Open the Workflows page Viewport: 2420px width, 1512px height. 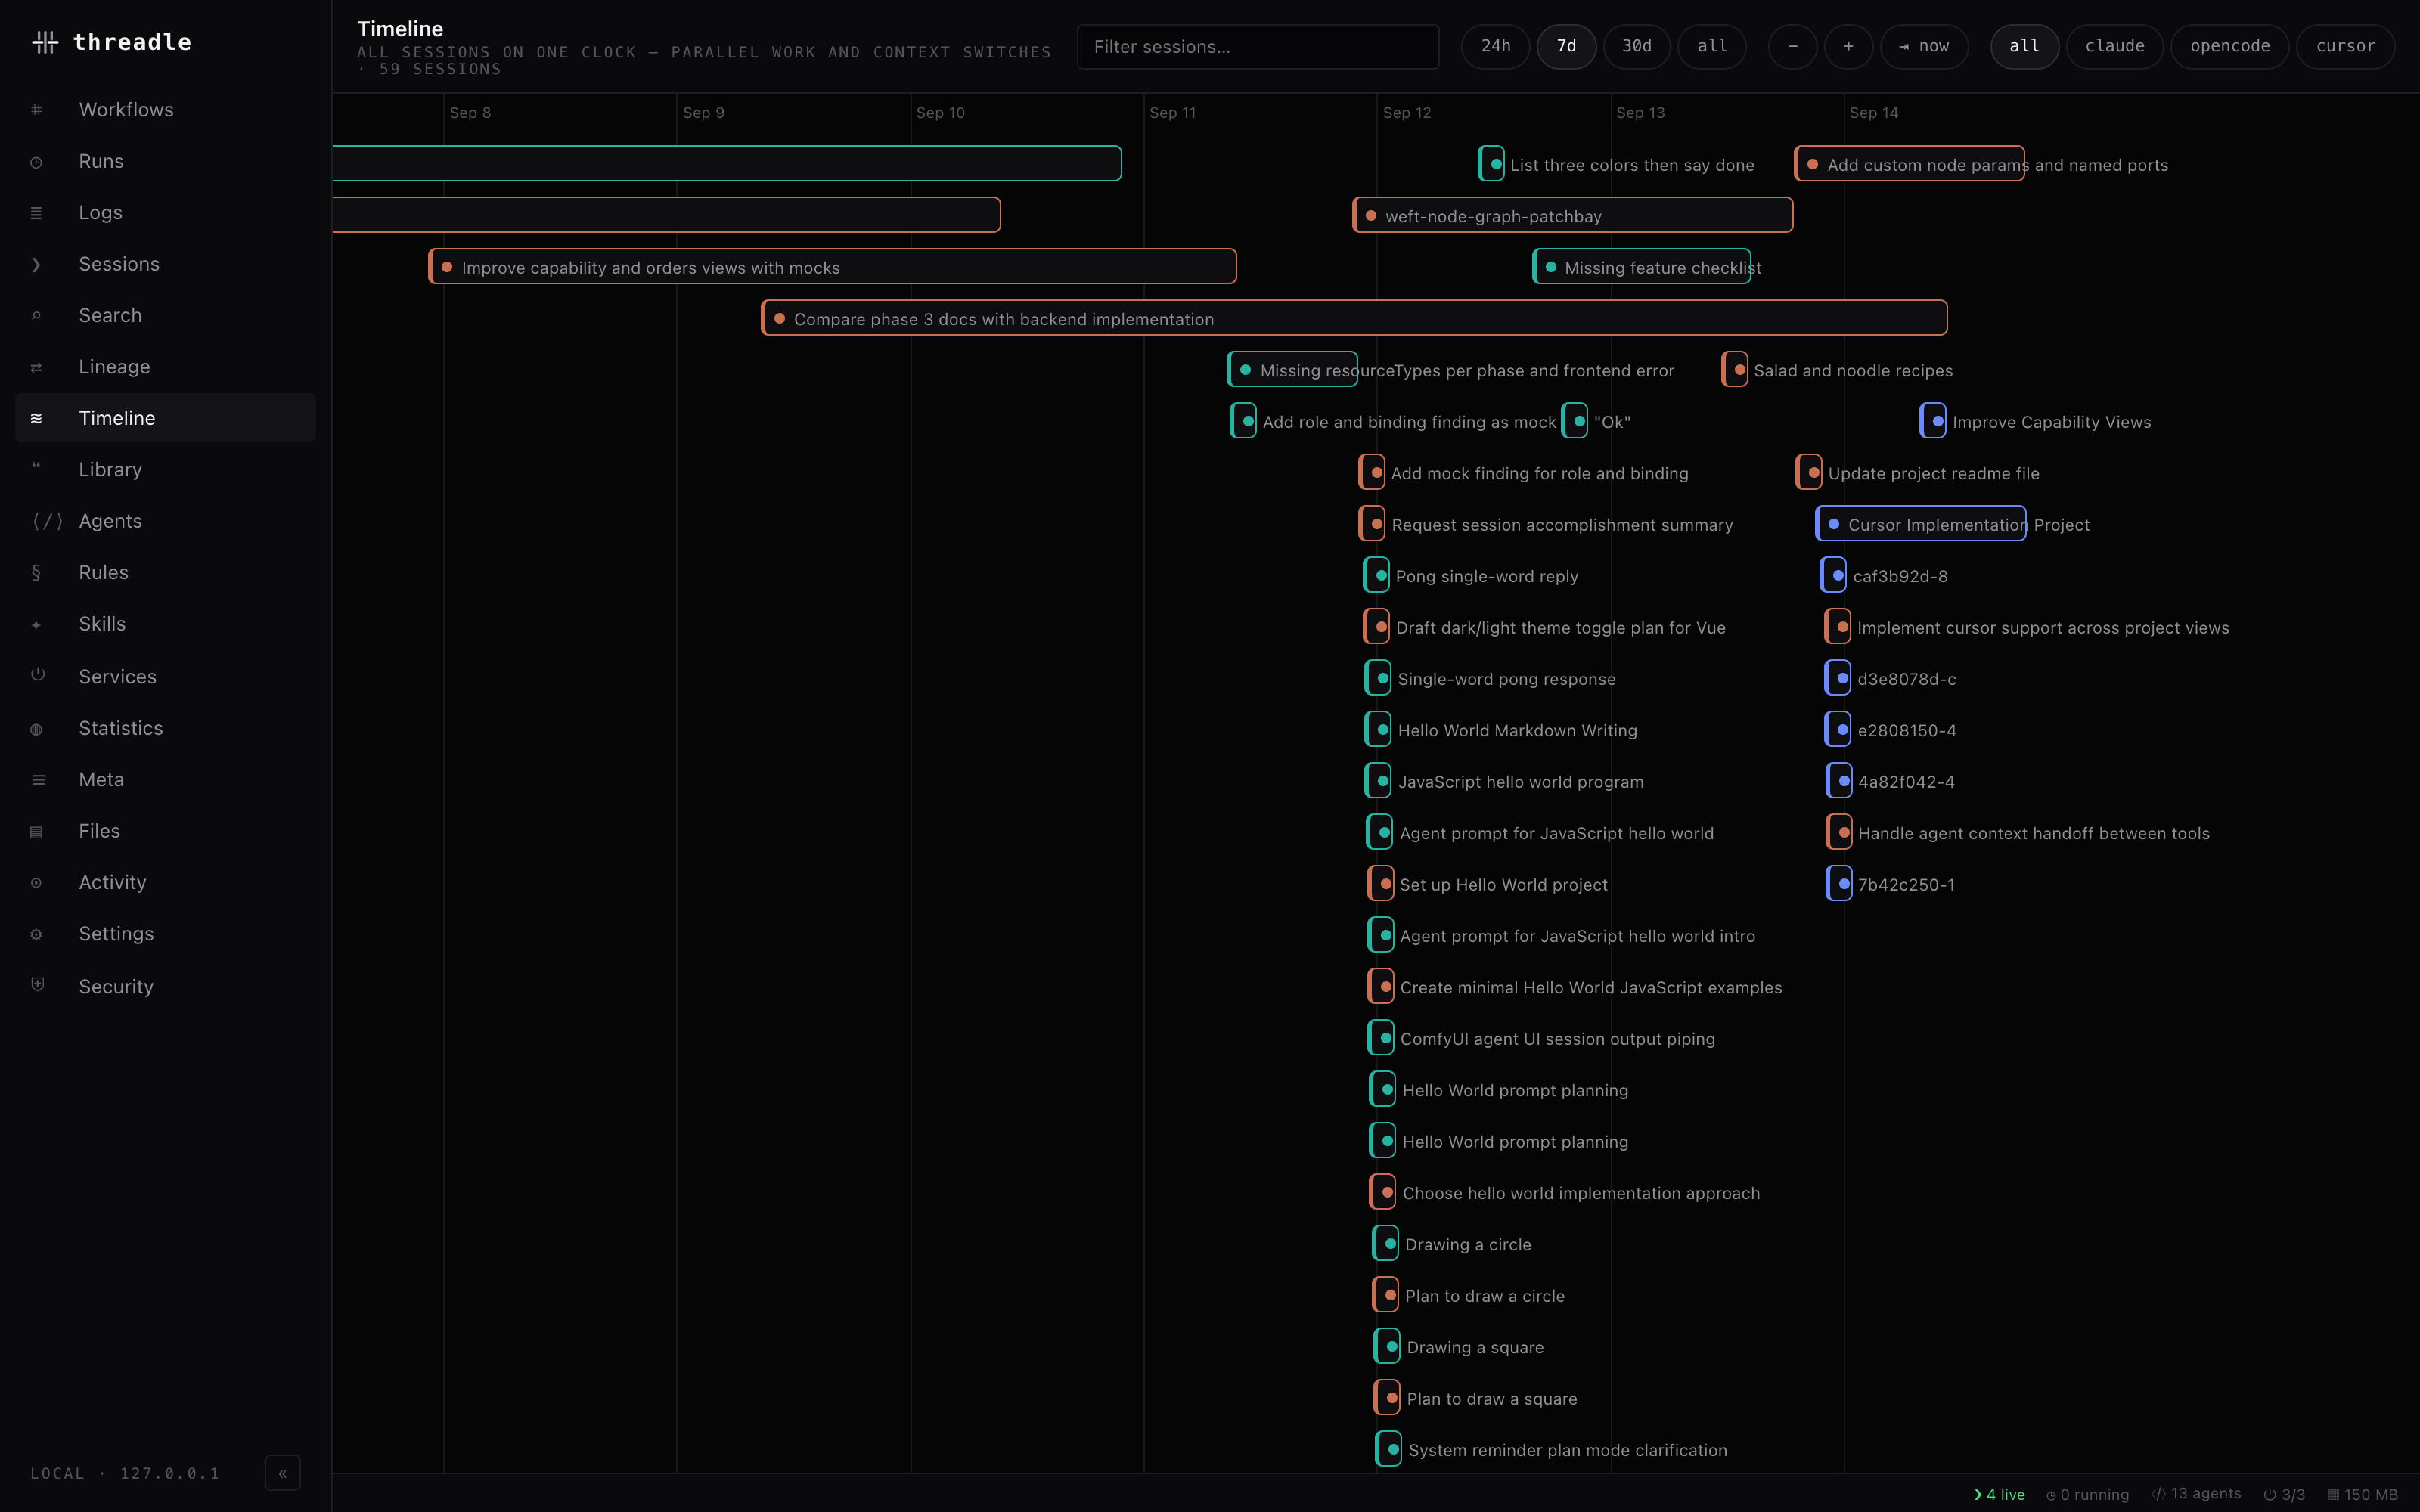(165, 110)
